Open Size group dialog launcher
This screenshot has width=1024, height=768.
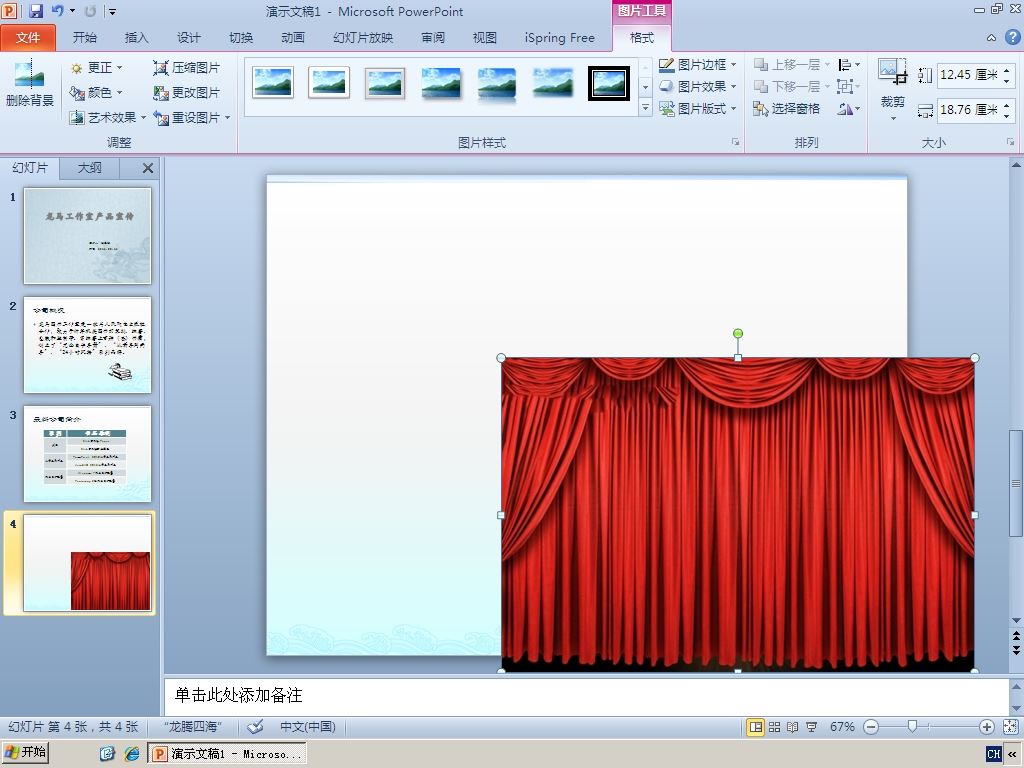(1010, 142)
